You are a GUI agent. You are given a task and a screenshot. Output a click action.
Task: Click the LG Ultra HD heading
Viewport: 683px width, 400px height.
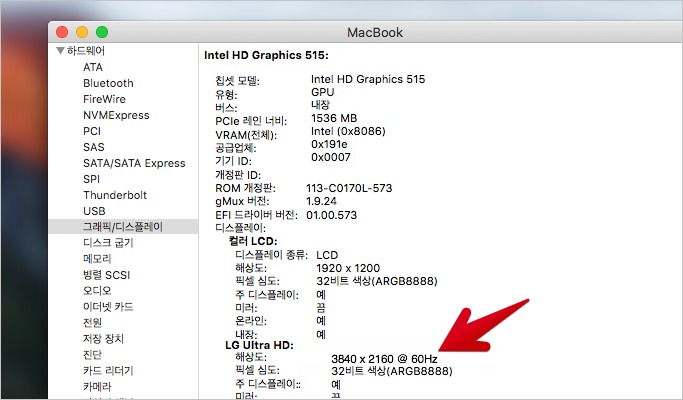[x=260, y=346]
